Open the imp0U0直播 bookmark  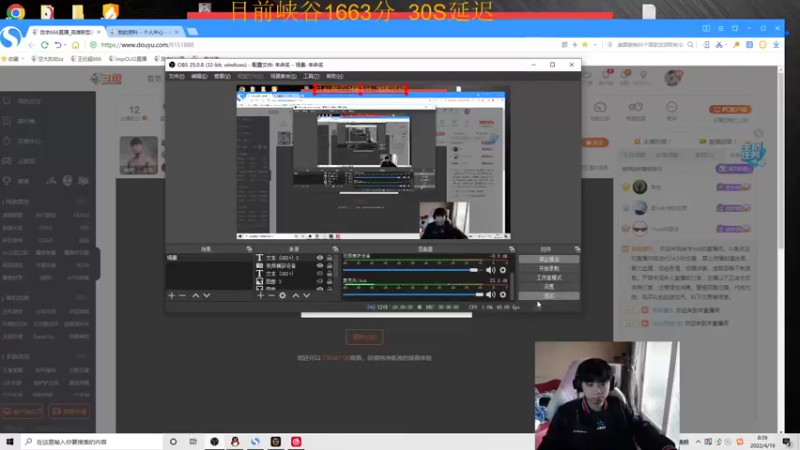(x=128, y=59)
